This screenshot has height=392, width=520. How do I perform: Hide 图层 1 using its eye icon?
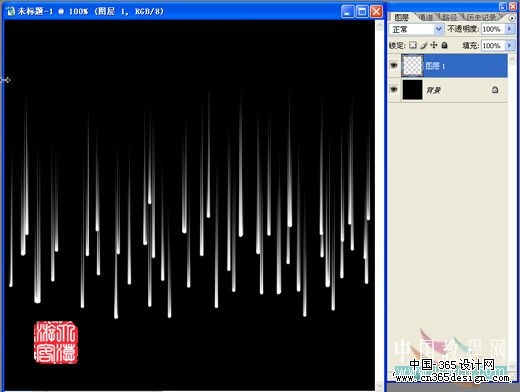(x=394, y=65)
